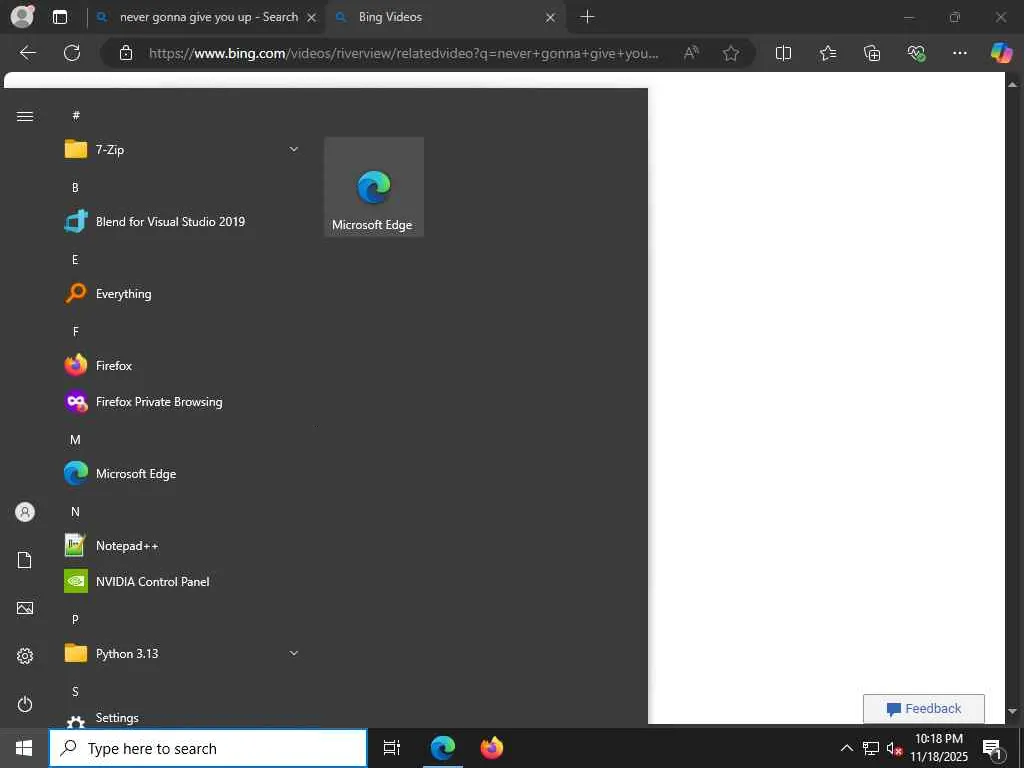Open the split screen icon
Viewport: 1024px width, 768px height.
783,53
